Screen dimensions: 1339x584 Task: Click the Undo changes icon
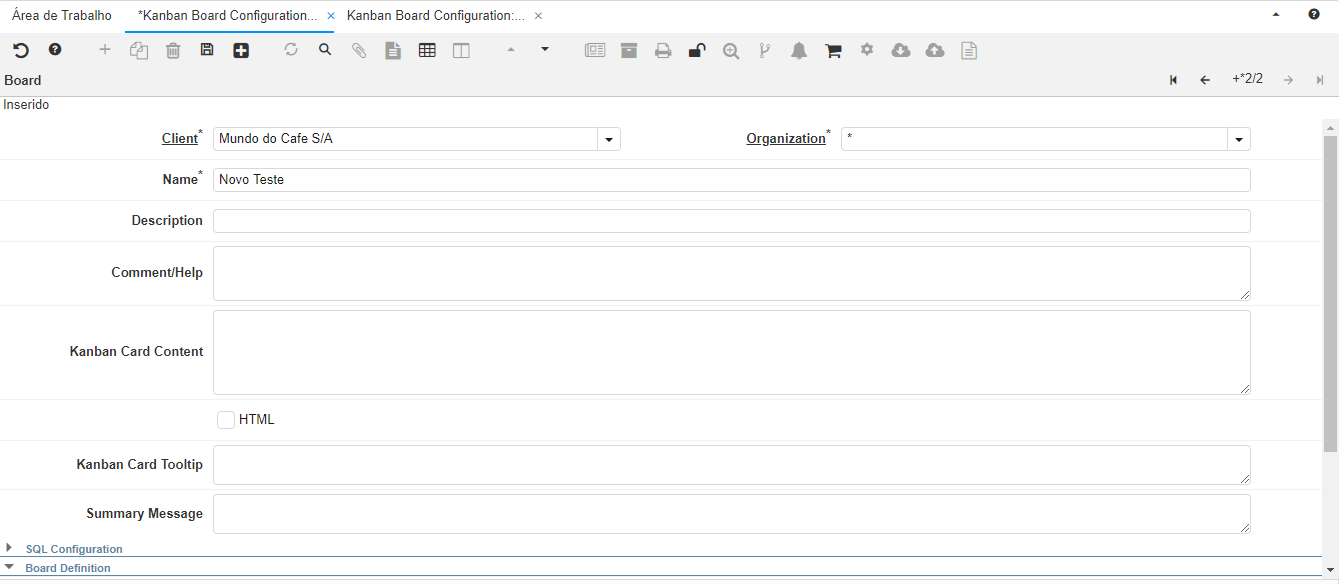21,50
